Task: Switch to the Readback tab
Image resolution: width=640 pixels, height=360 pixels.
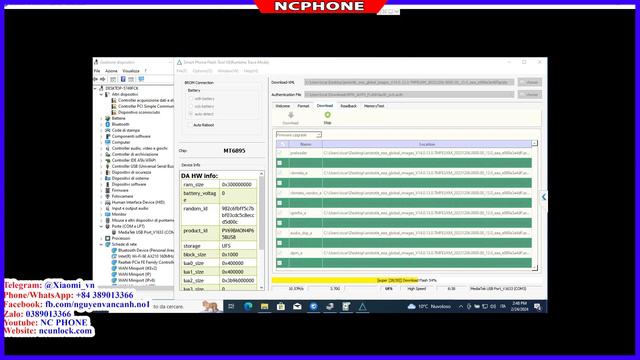Action: 349,106
